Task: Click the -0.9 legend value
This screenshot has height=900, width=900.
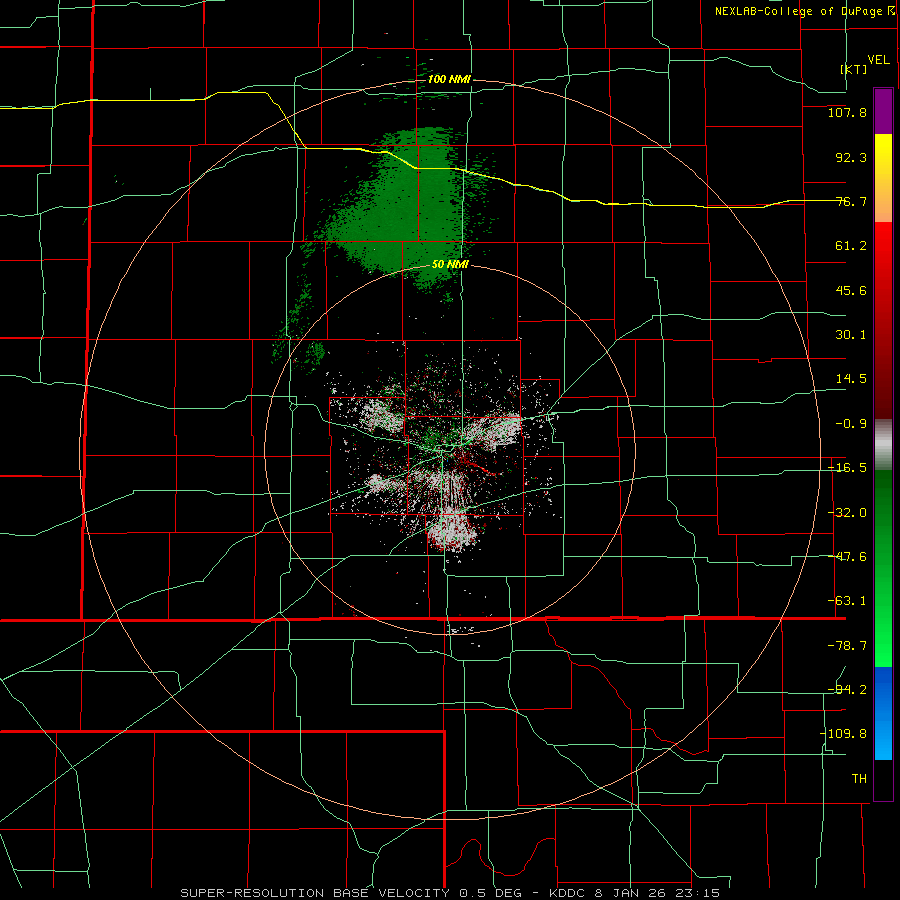Action: [851, 424]
